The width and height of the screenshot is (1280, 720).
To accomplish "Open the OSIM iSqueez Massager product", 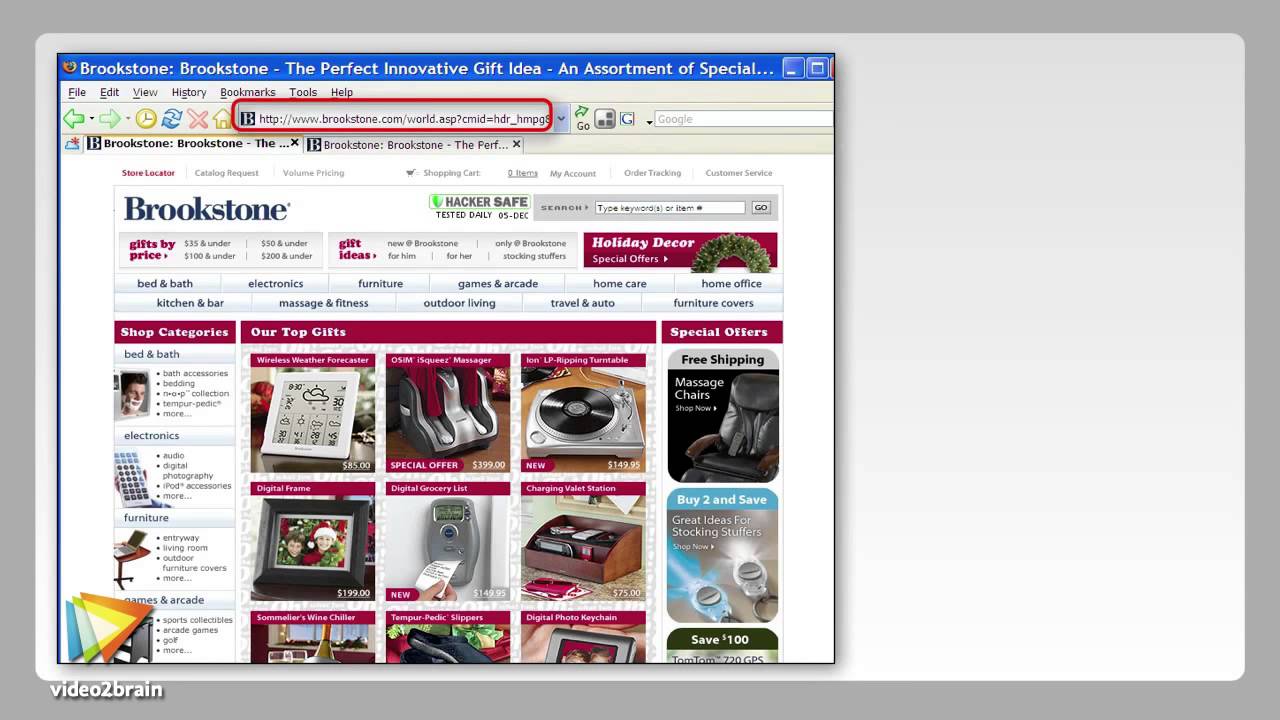I will click(x=447, y=412).
